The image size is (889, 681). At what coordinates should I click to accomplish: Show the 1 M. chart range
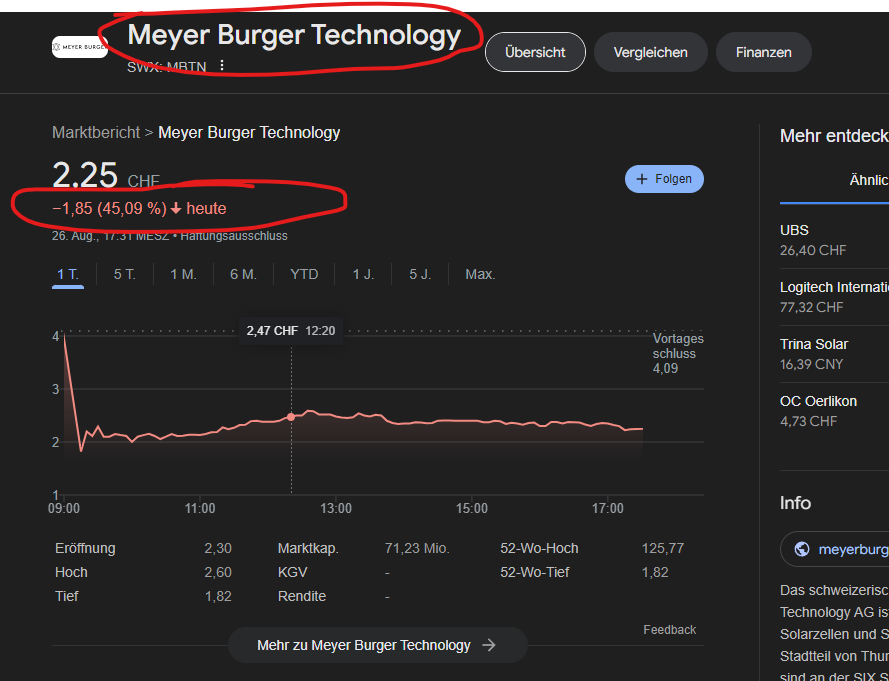click(183, 274)
